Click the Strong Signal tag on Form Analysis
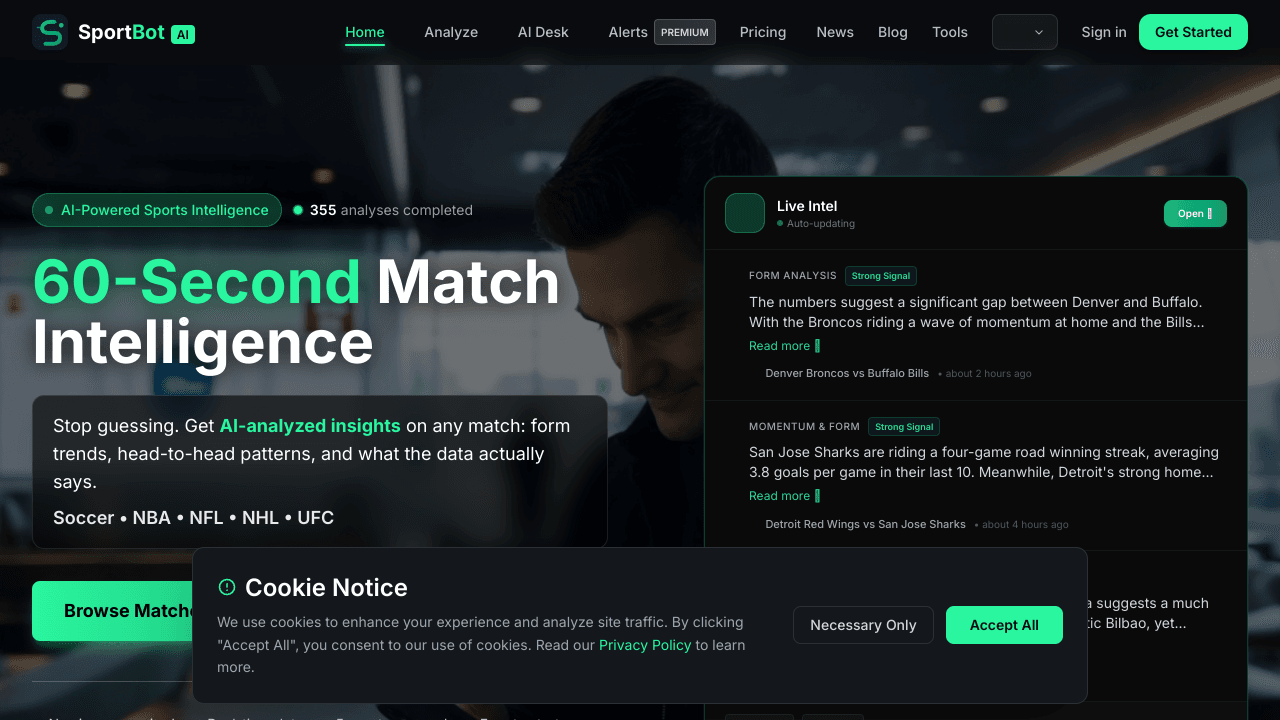Image resolution: width=1280 pixels, height=720 pixels. tap(881, 276)
